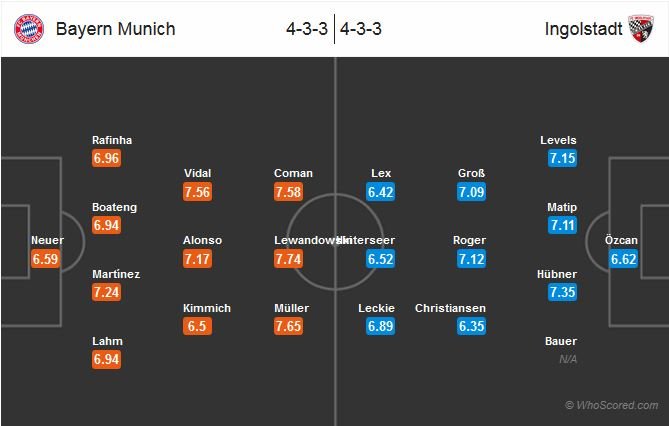Open the Bayern Munich team name link
Screen dimensions: 669x426
pos(115,28)
